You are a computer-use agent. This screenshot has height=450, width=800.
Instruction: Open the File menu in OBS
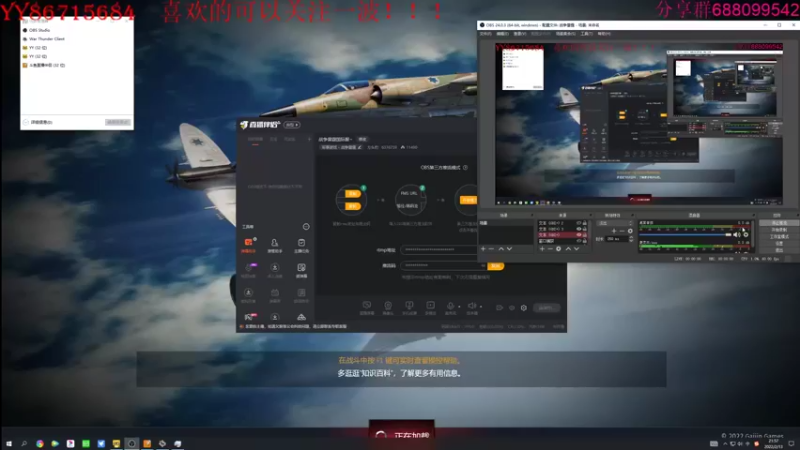click(485, 34)
